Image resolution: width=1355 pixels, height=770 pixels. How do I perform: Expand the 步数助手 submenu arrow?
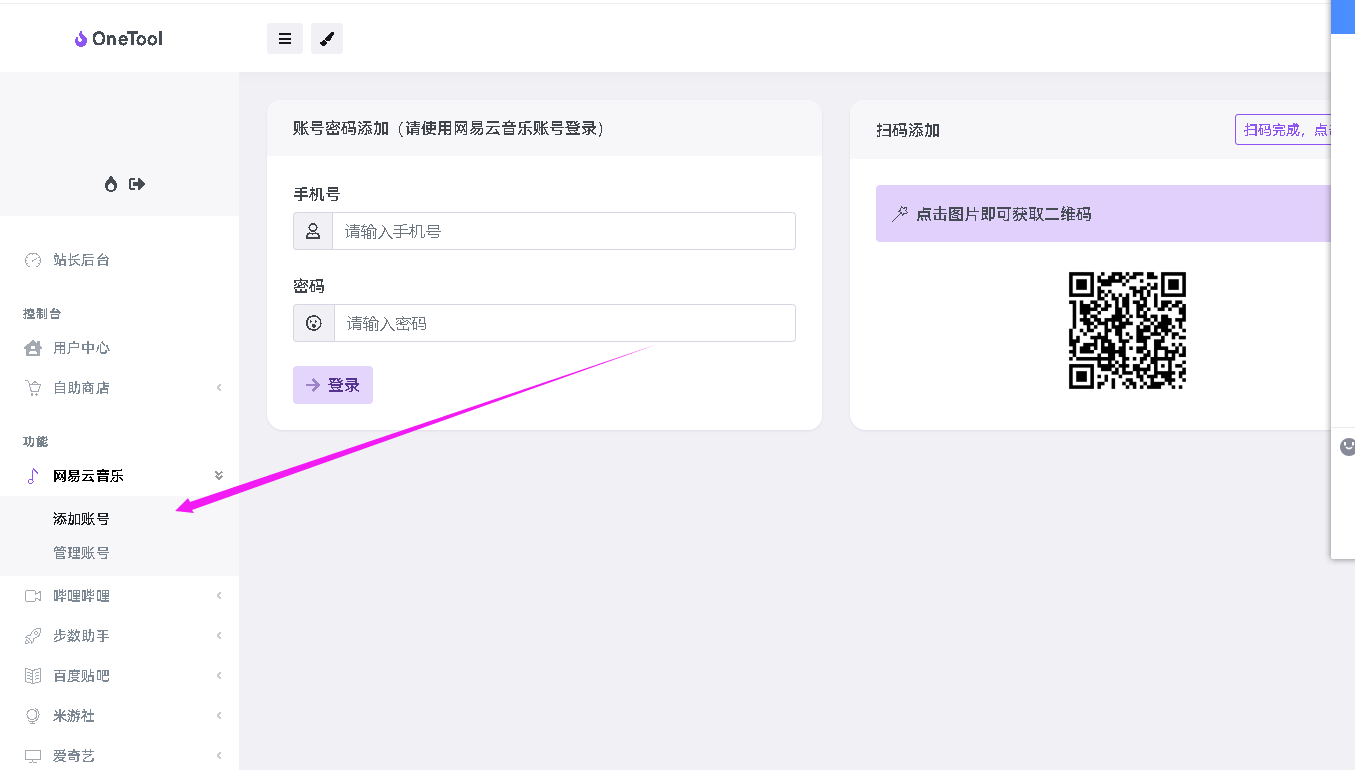pyautogui.click(x=219, y=636)
